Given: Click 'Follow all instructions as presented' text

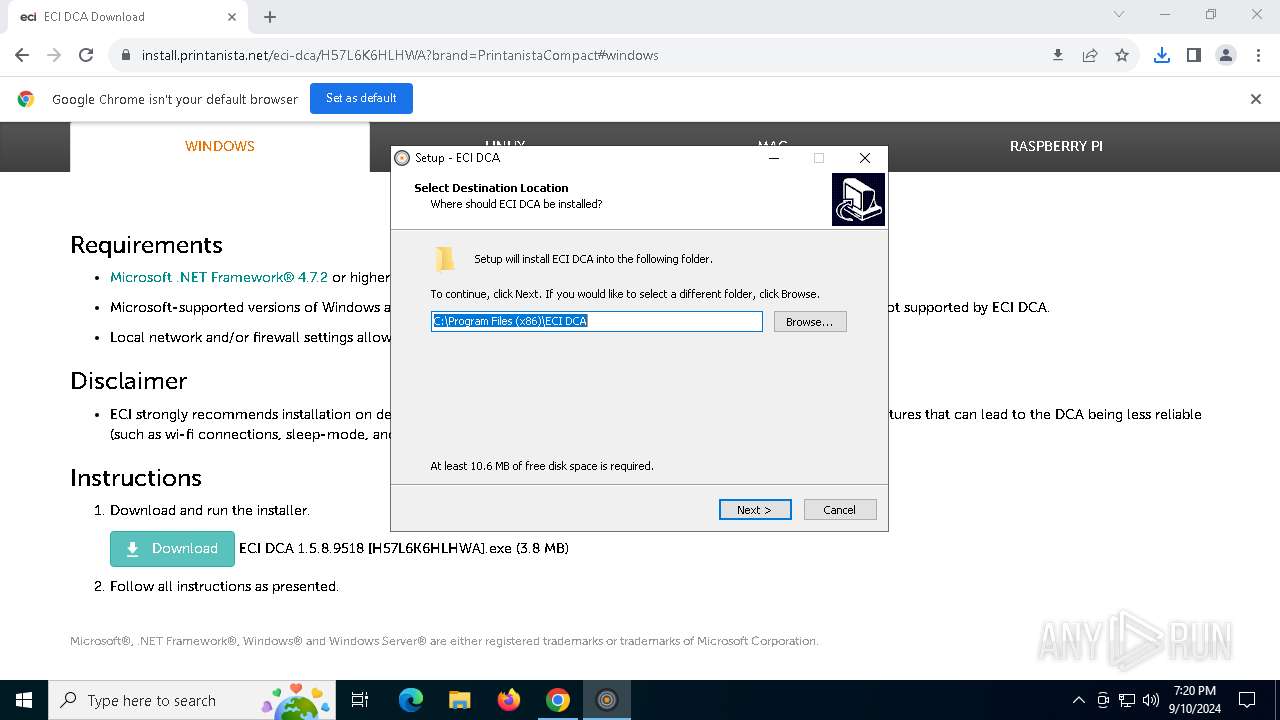Looking at the screenshot, I should click(224, 586).
